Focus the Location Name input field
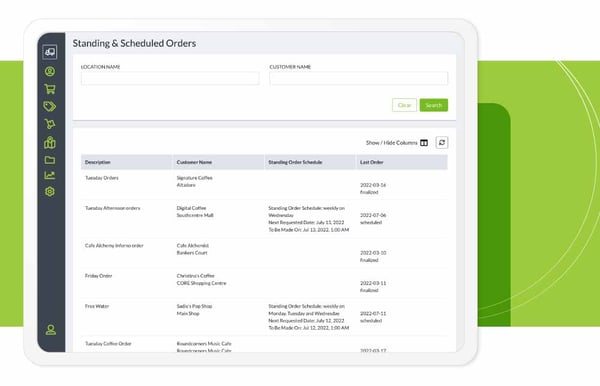This screenshot has width=600, height=386. (170, 78)
